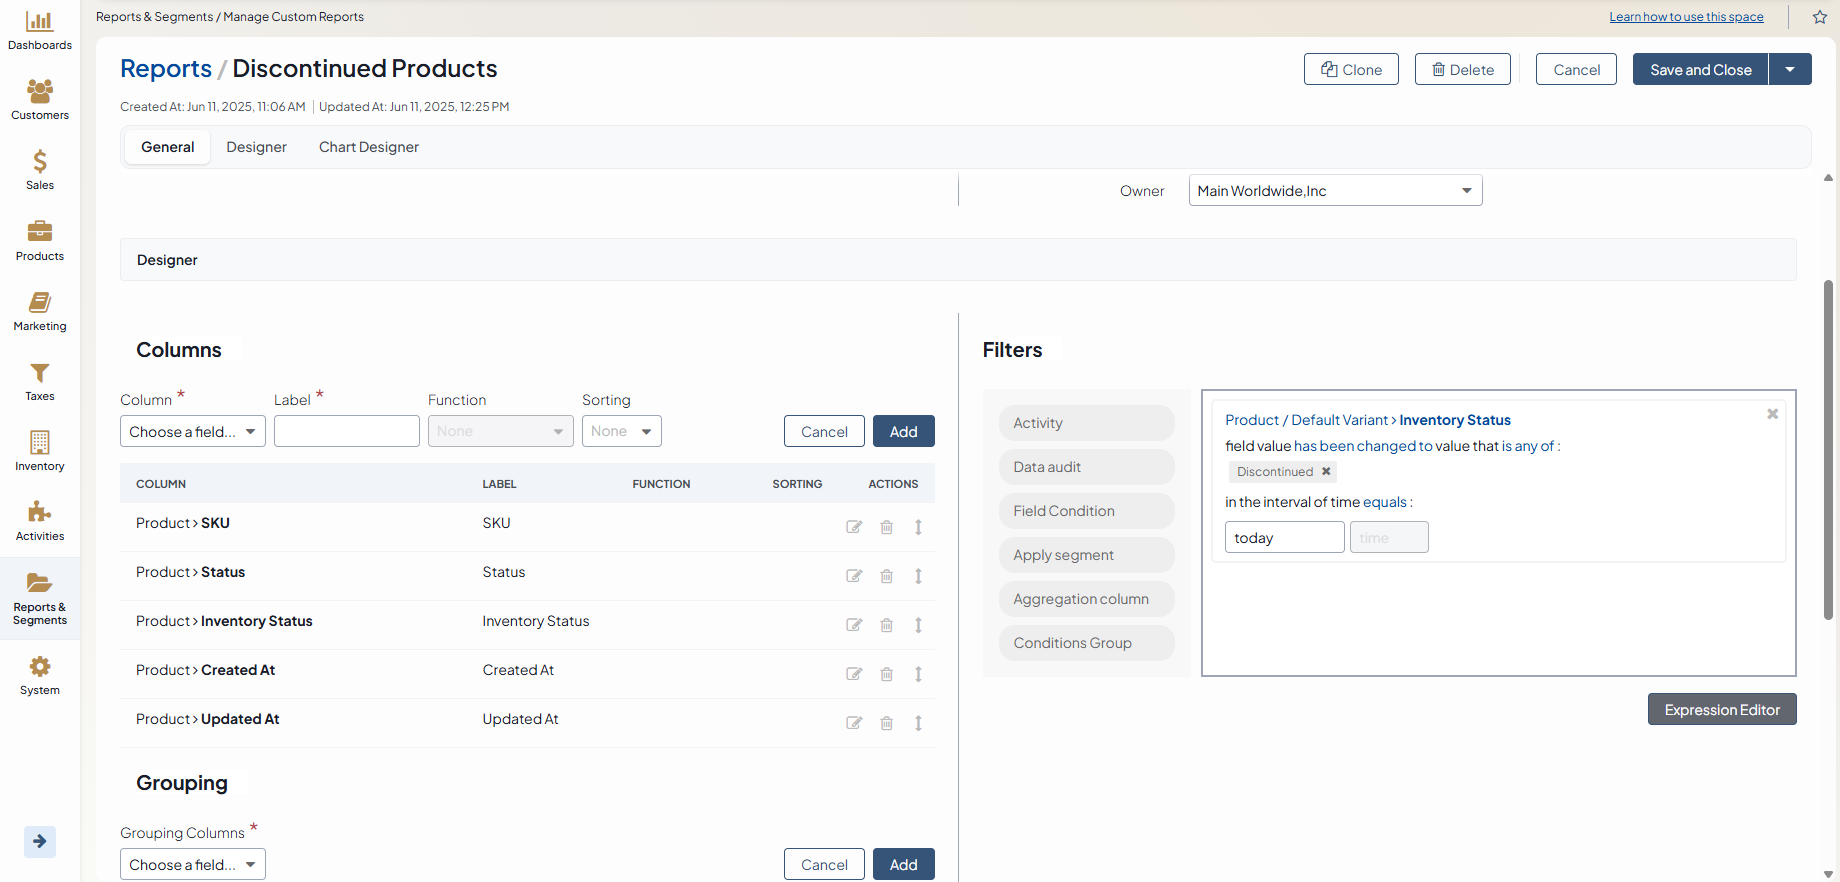
Task: Close the Inventory Status filter condition
Action: [1772, 414]
